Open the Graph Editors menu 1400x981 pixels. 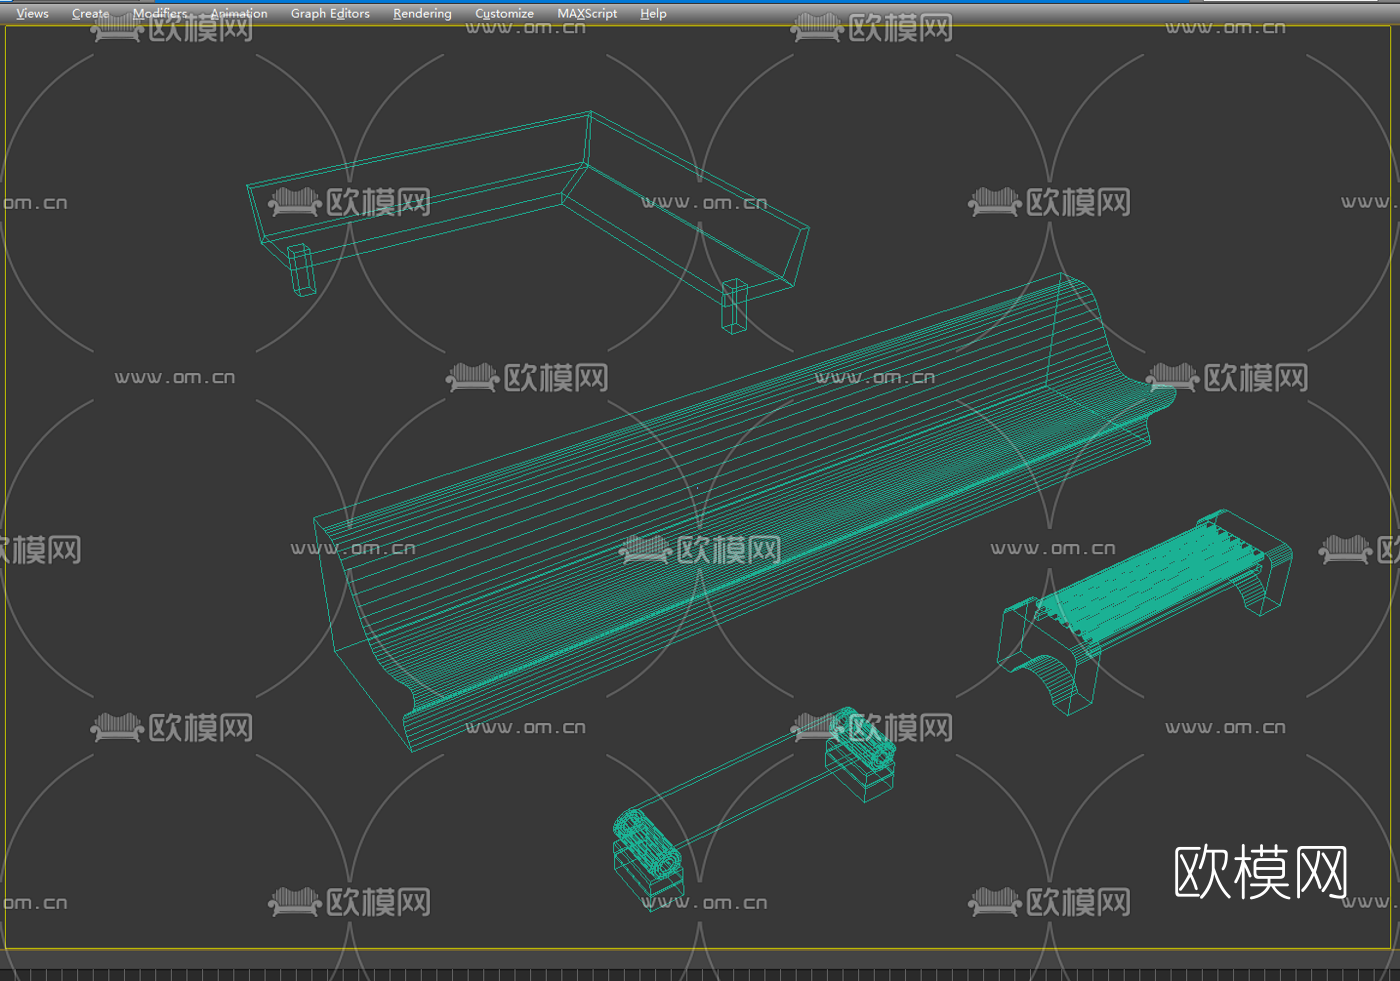coord(330,13)
